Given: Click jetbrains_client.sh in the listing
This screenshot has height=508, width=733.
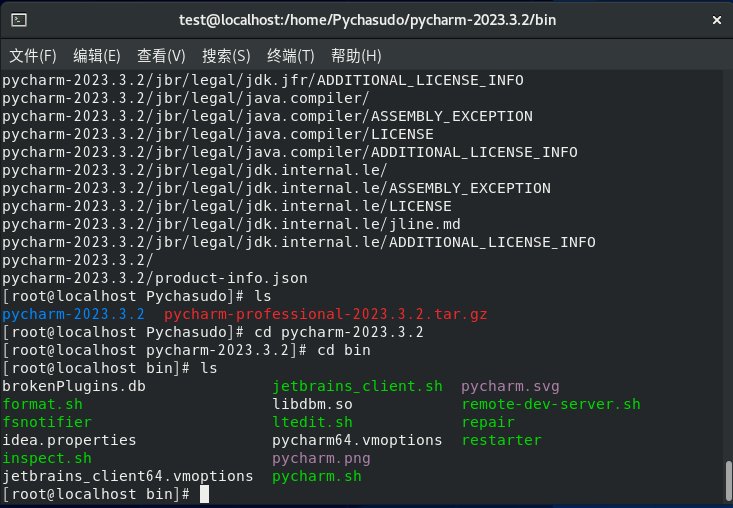Looking at the screenshot, I should [357, 386].
